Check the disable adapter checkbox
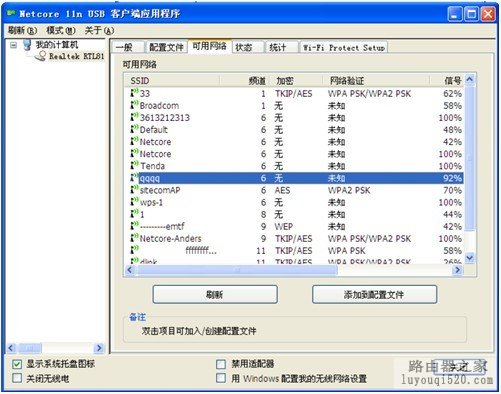 pos(221,364)
